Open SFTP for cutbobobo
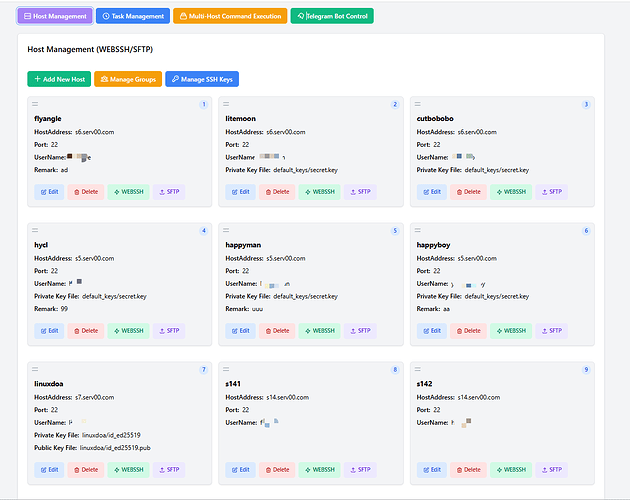 [x=551, y=192]
